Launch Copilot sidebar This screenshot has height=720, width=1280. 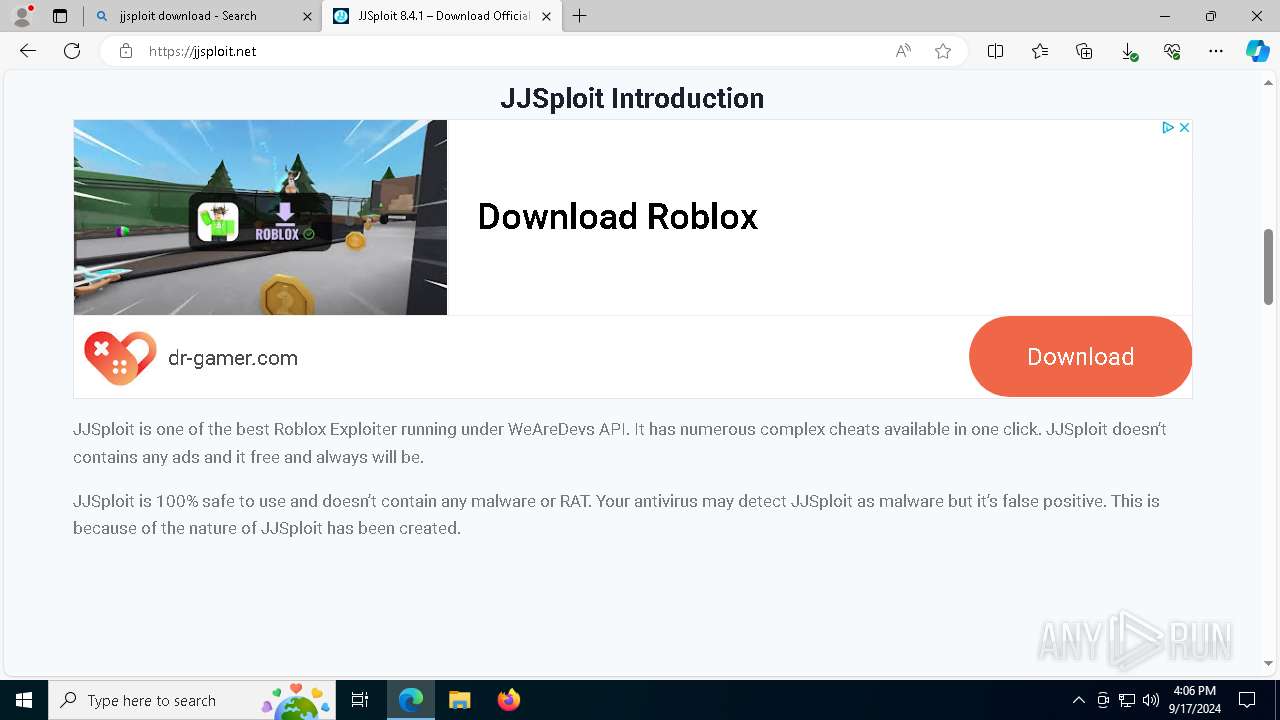[1257, 51]
